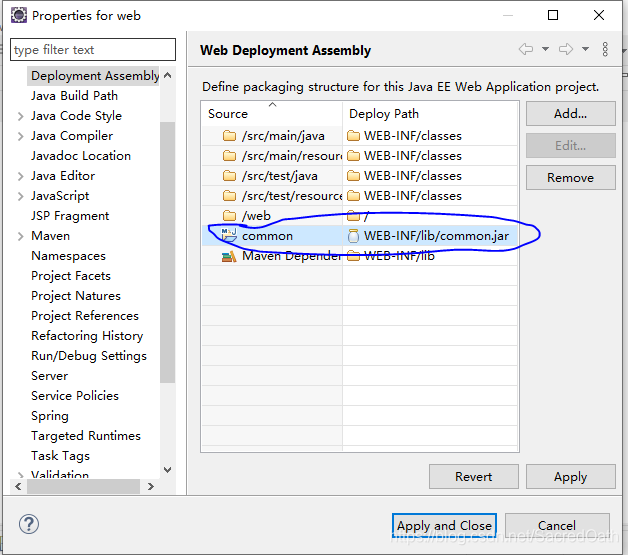Open the Spring page

(x=50, y=416)
